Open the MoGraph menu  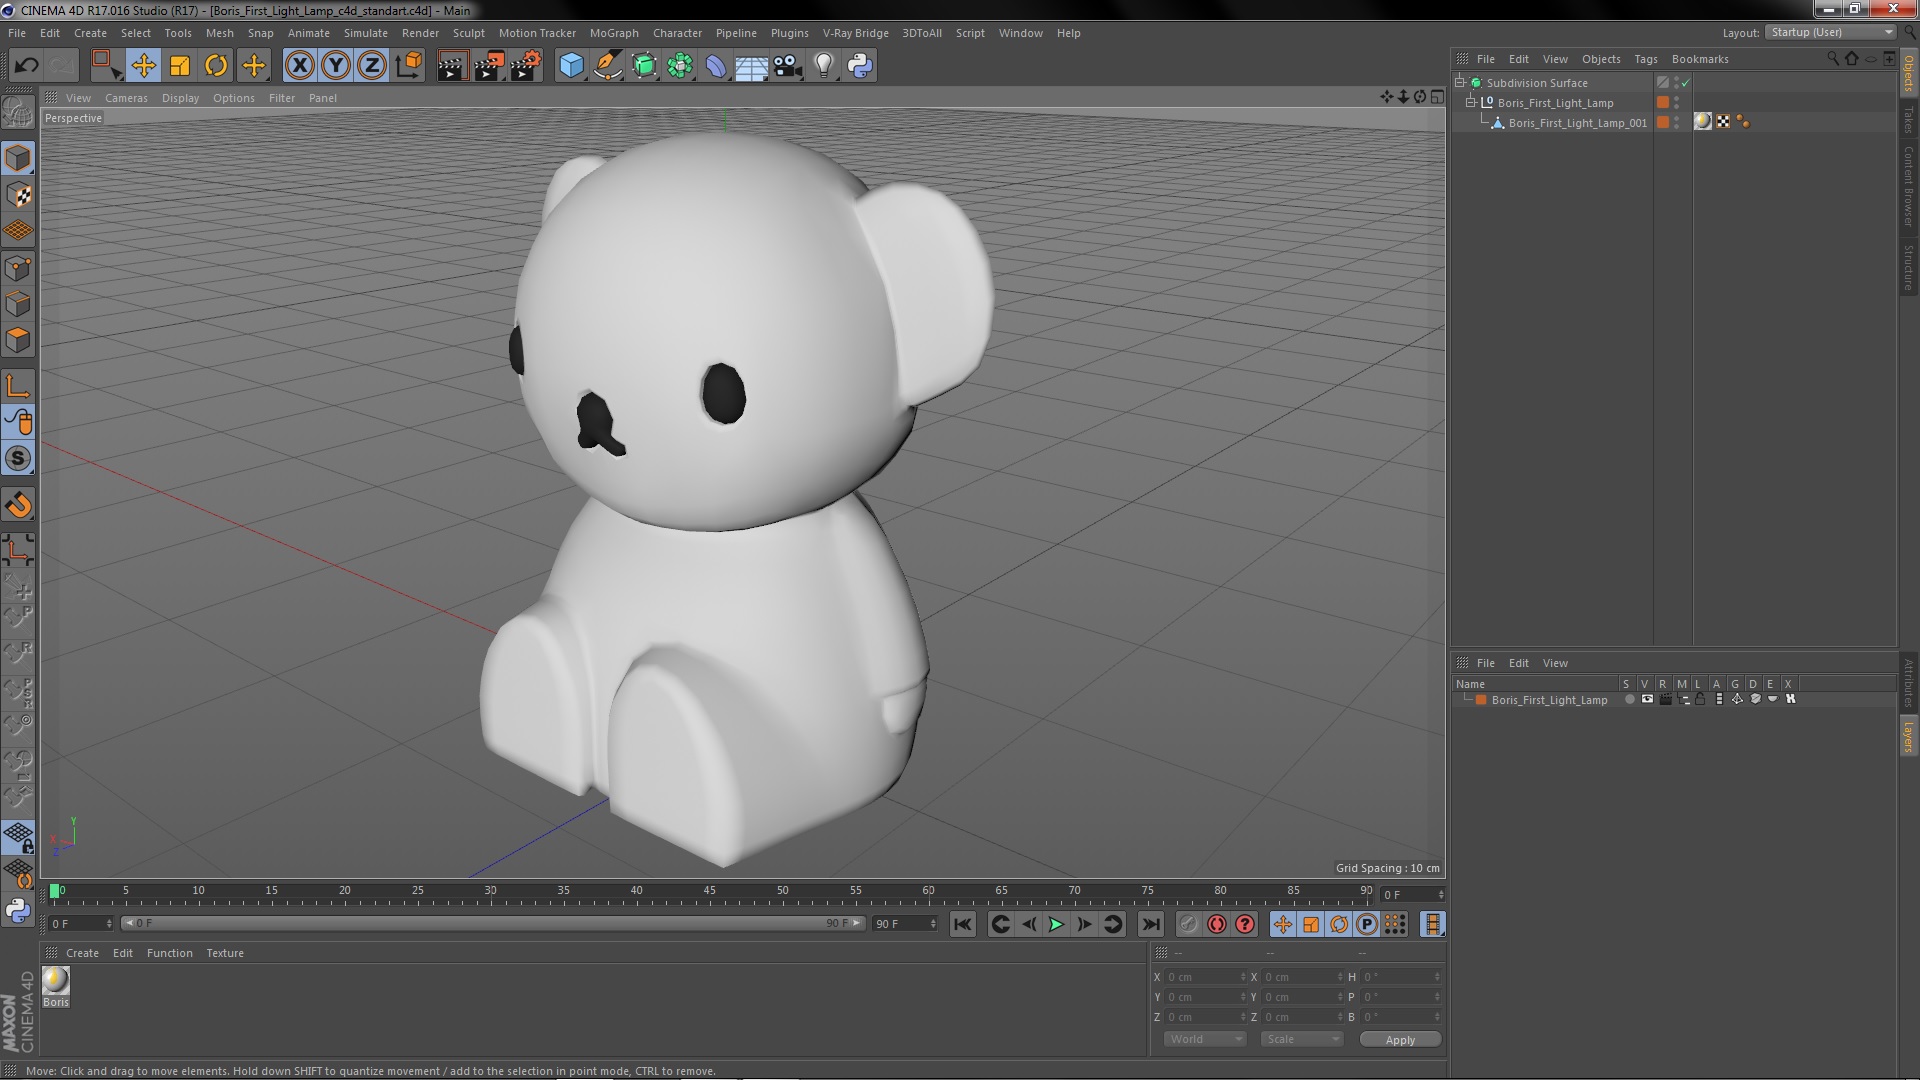[x=613, y=33]
